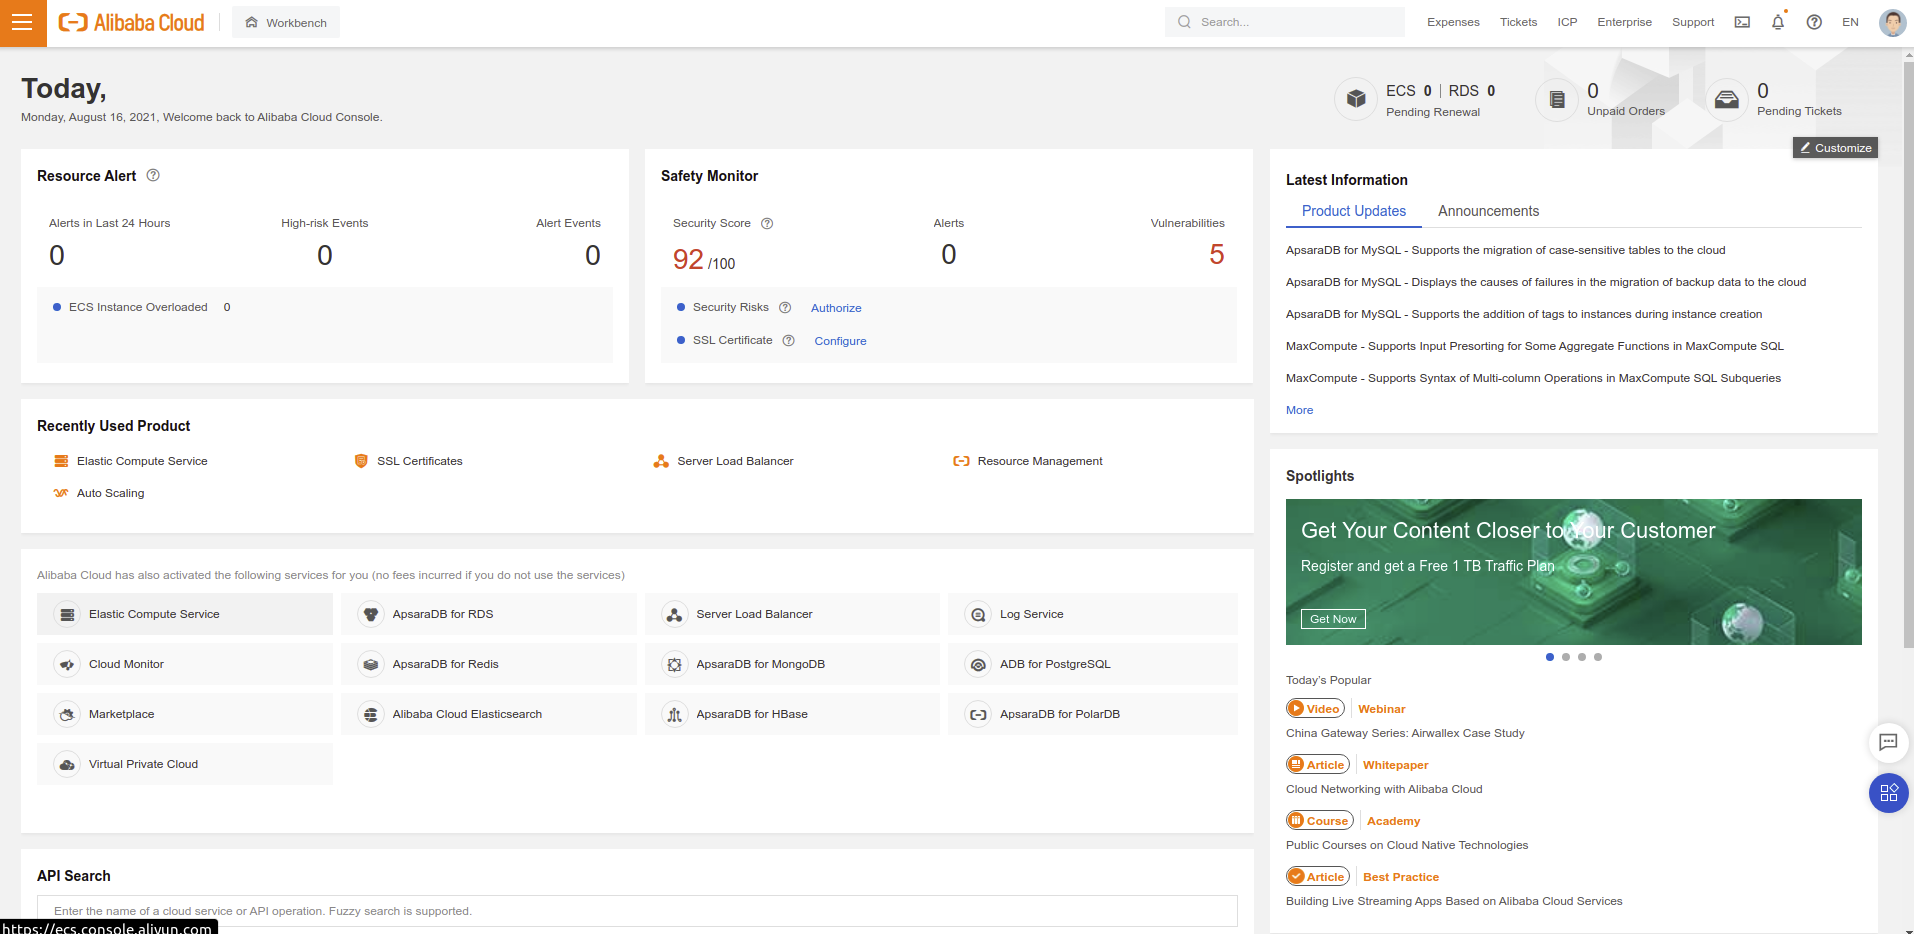This screenshot has height=934, width=1914.
Task: Click ApsaraDB for RDS tile icon
Action: pyautogui.click(x=371, y=614)
